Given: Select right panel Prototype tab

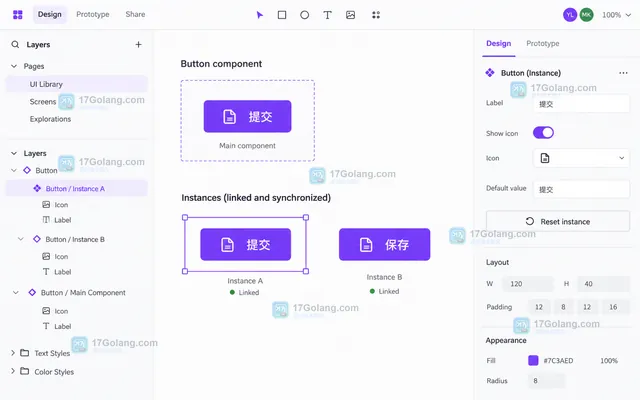Looking at the screenshot, I should click(542, 44).
